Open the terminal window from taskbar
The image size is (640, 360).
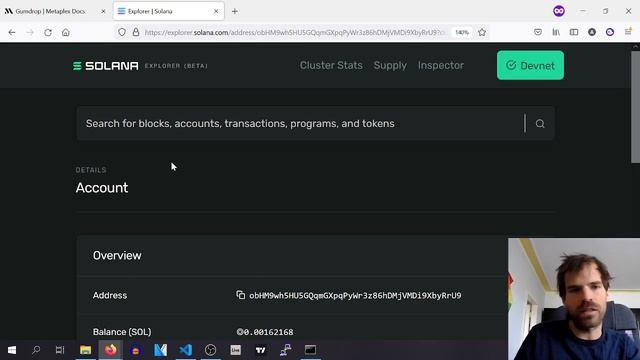[x=310, y=350]
